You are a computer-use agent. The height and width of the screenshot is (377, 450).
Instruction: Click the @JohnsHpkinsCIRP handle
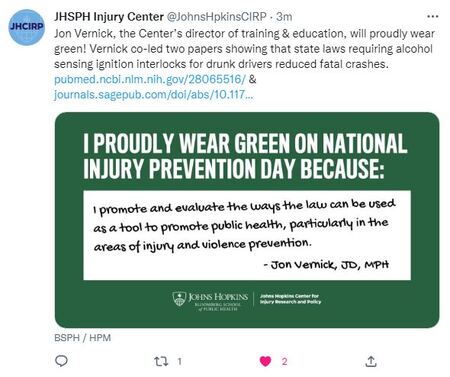[x=216, y=17]
